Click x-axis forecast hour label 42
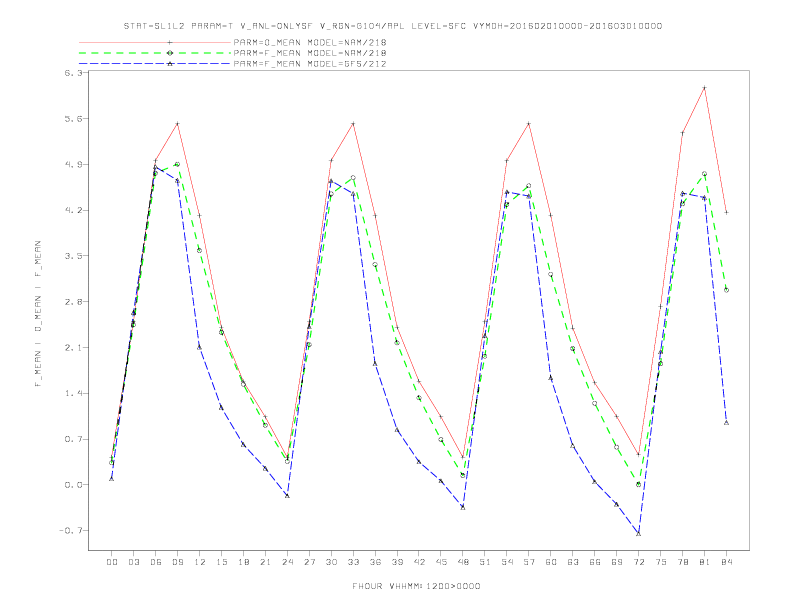The image size is (792, 612). point(419,562)
